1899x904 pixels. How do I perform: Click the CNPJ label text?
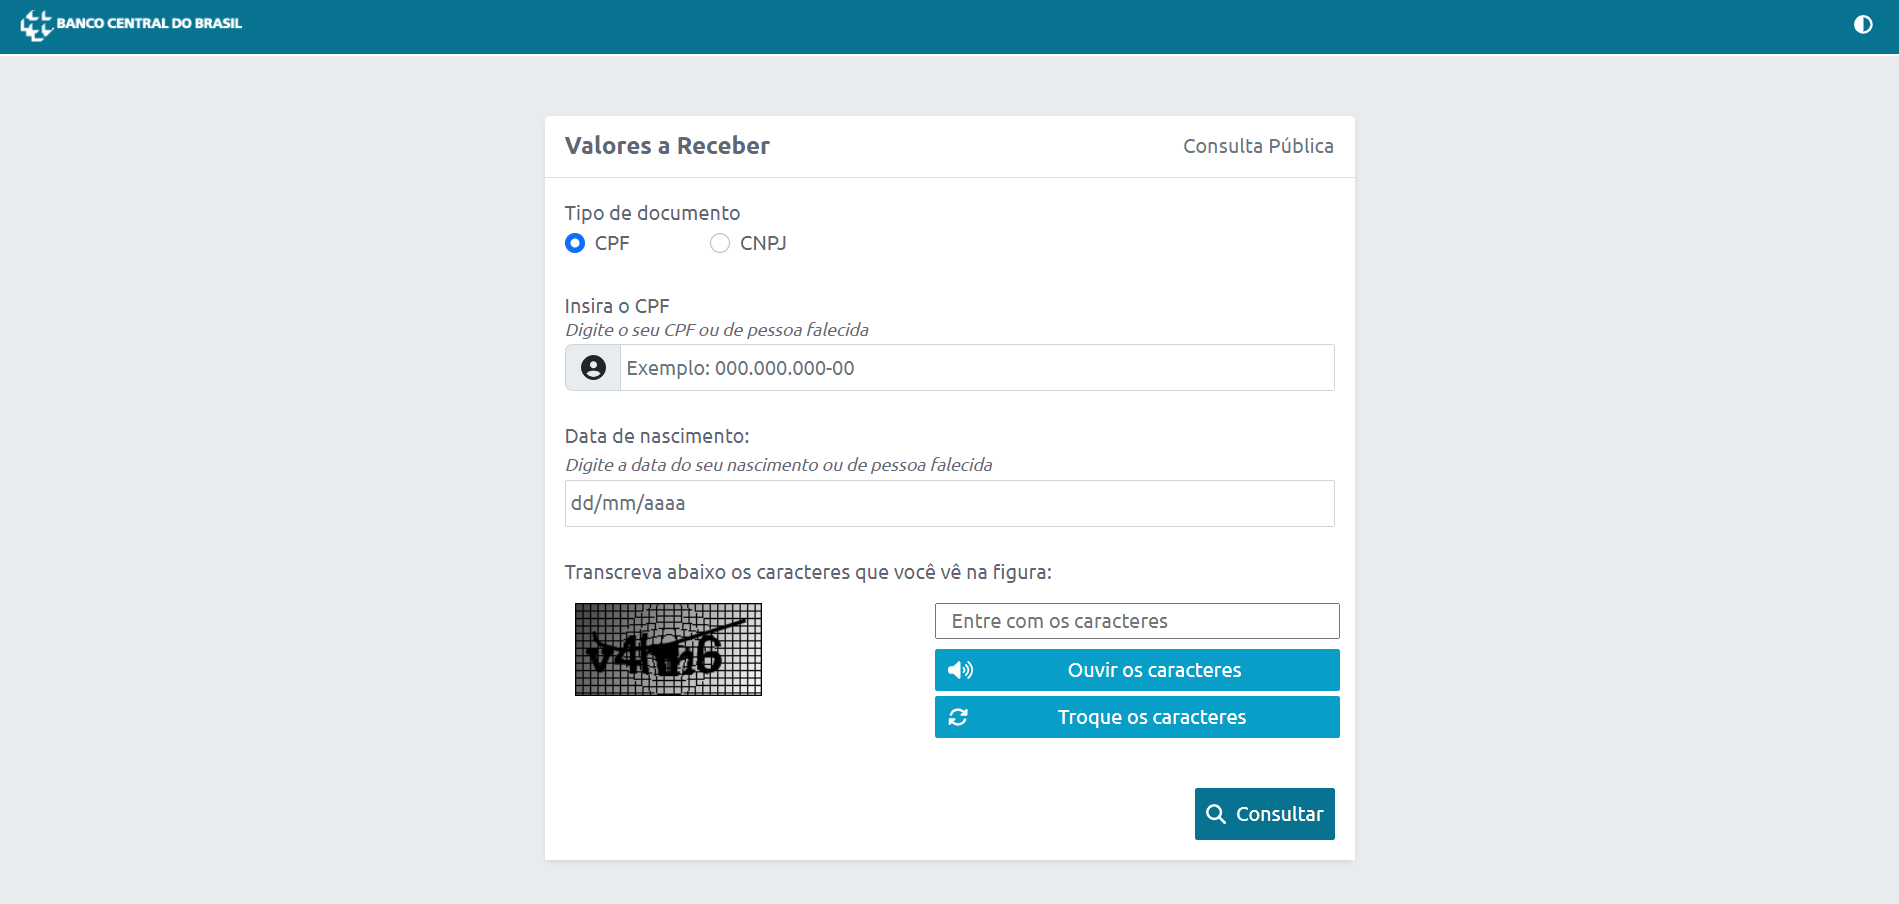pos(763,243)
